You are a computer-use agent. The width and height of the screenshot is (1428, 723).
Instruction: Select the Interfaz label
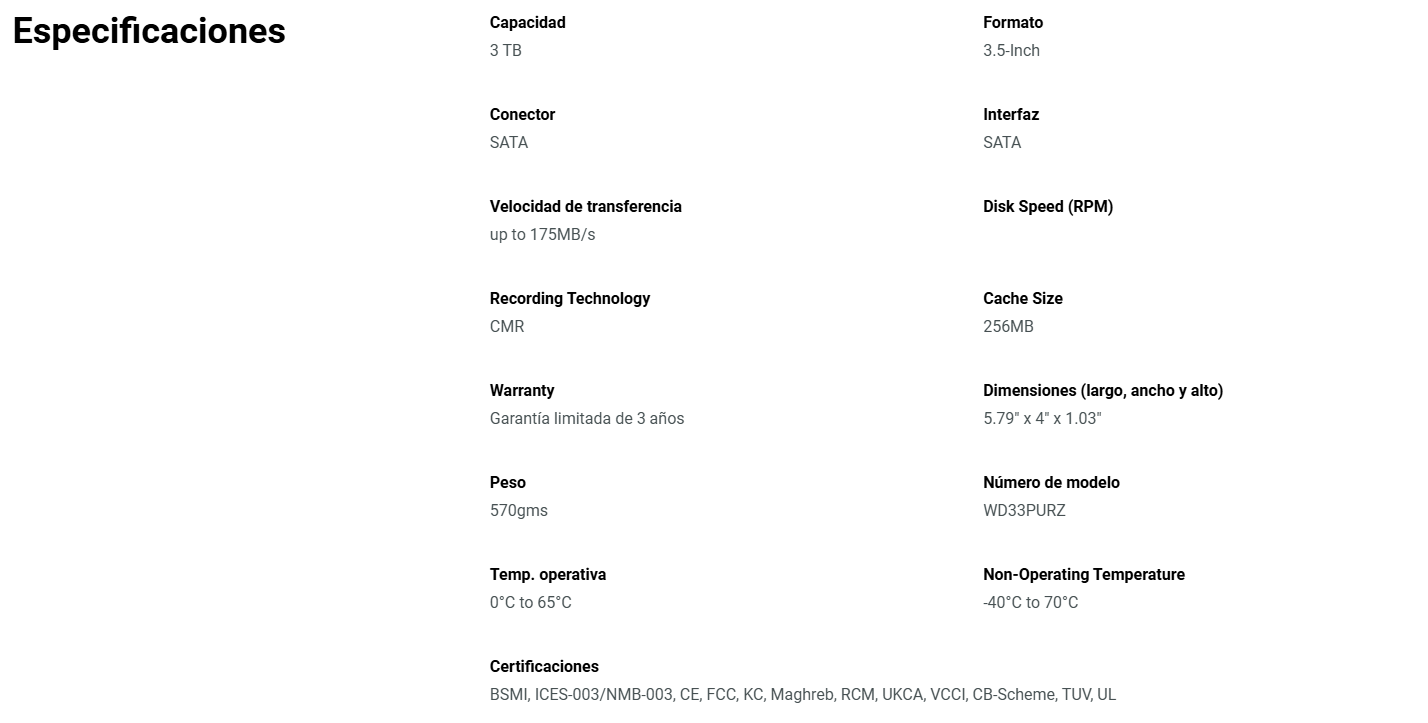(x=1010, y=114)
